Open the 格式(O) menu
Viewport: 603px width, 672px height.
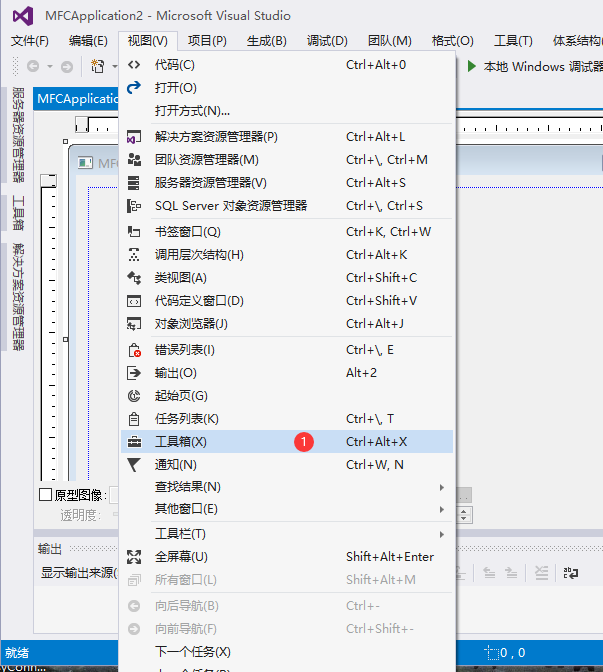453,41
